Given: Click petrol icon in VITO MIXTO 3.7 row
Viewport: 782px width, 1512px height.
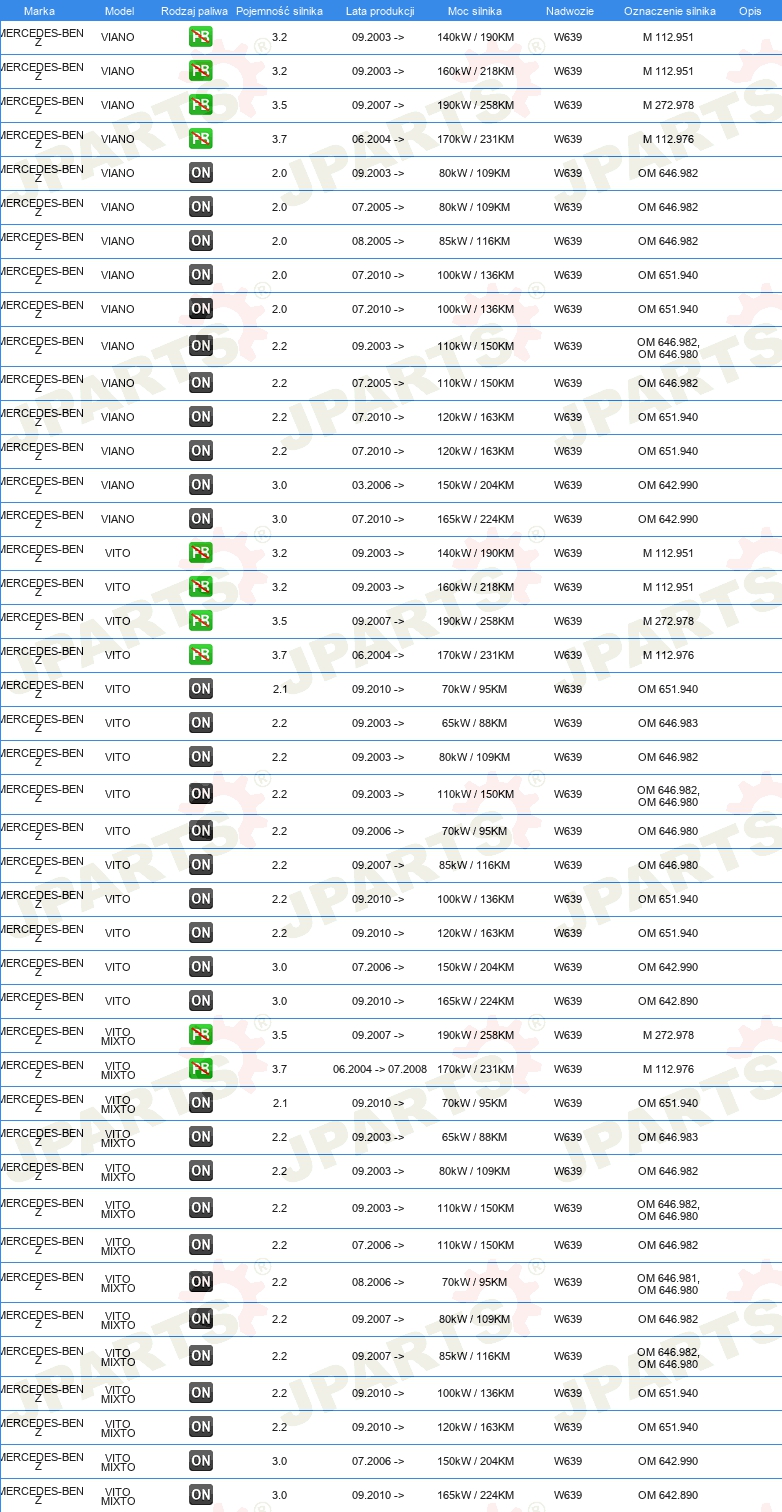Looking at the screenshot, I should (201, 1069).
